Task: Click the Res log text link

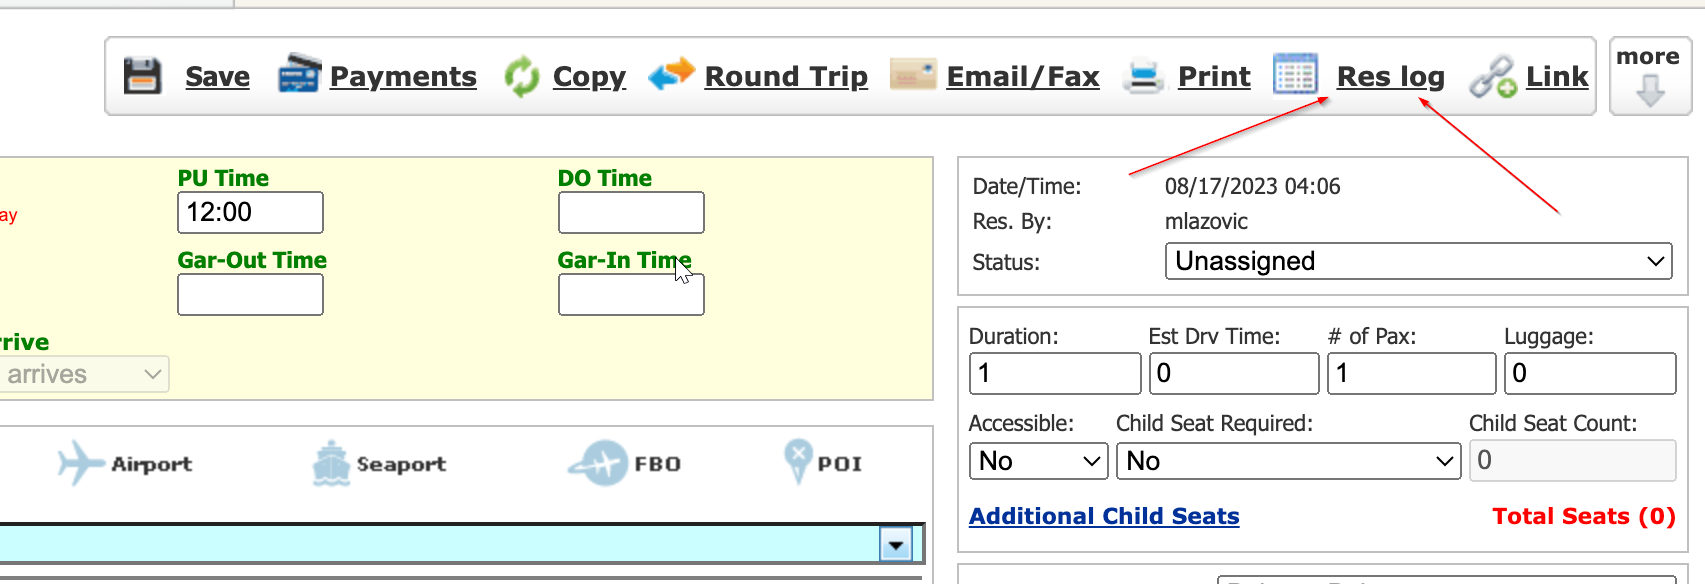Action: 1390,77
